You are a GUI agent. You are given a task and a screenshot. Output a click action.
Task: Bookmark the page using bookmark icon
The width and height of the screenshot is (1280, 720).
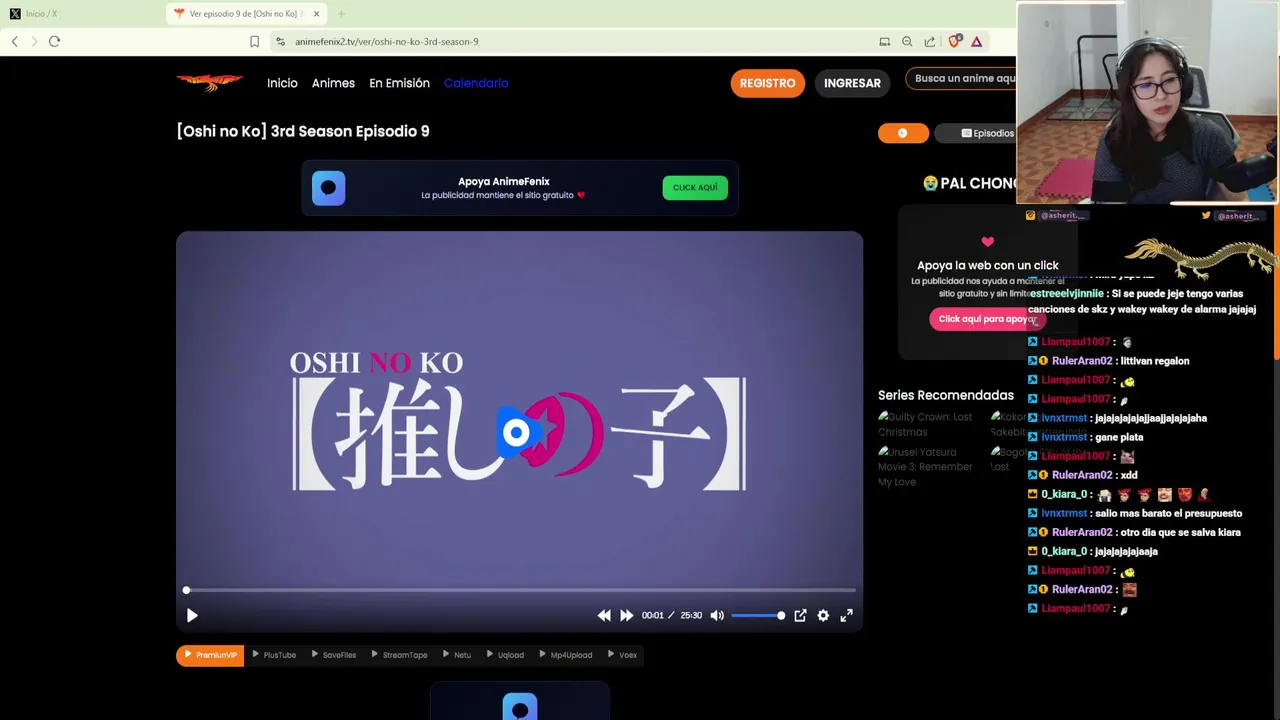(x=254, y=42)
